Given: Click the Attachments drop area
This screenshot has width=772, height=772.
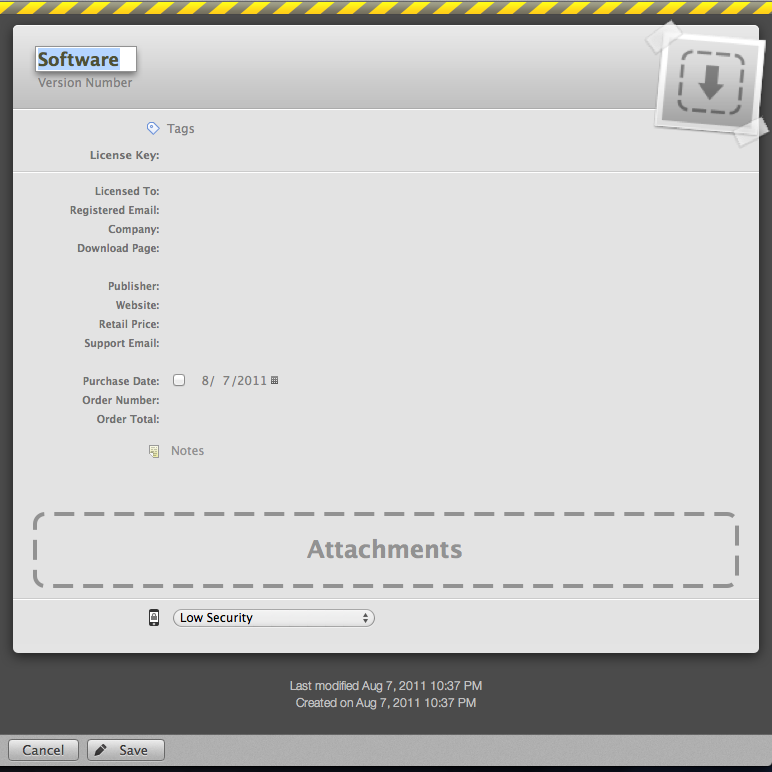Looking at the screenshot, I should coord(385,549).
